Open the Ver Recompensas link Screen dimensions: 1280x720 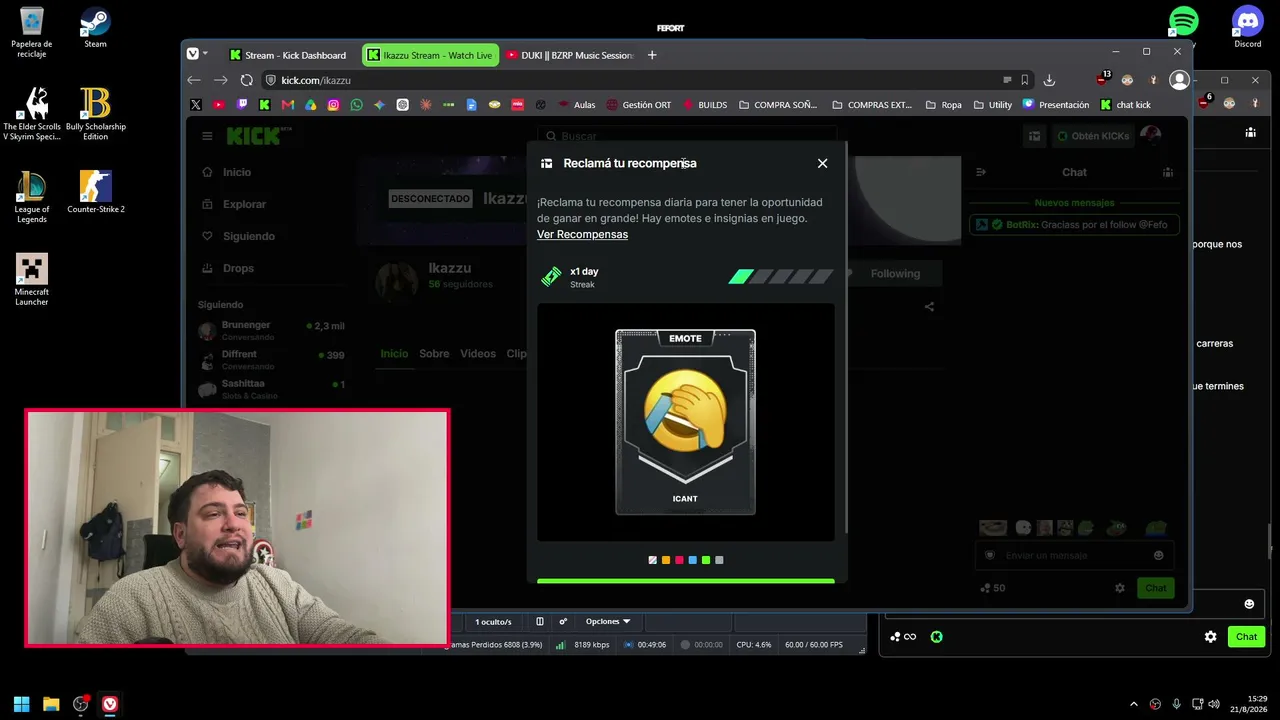(582, 234)
